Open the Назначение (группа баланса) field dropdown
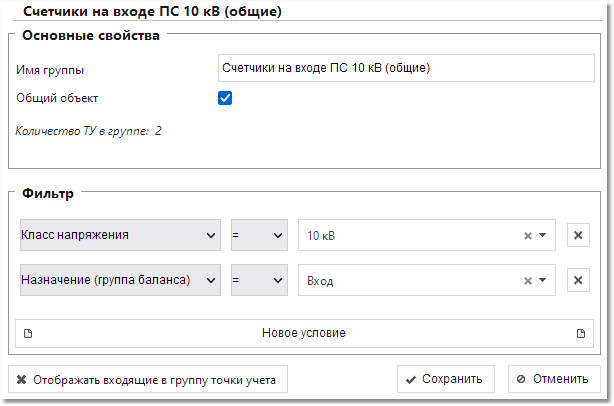This screenshot has width=614, height=406. pos(120,280)
